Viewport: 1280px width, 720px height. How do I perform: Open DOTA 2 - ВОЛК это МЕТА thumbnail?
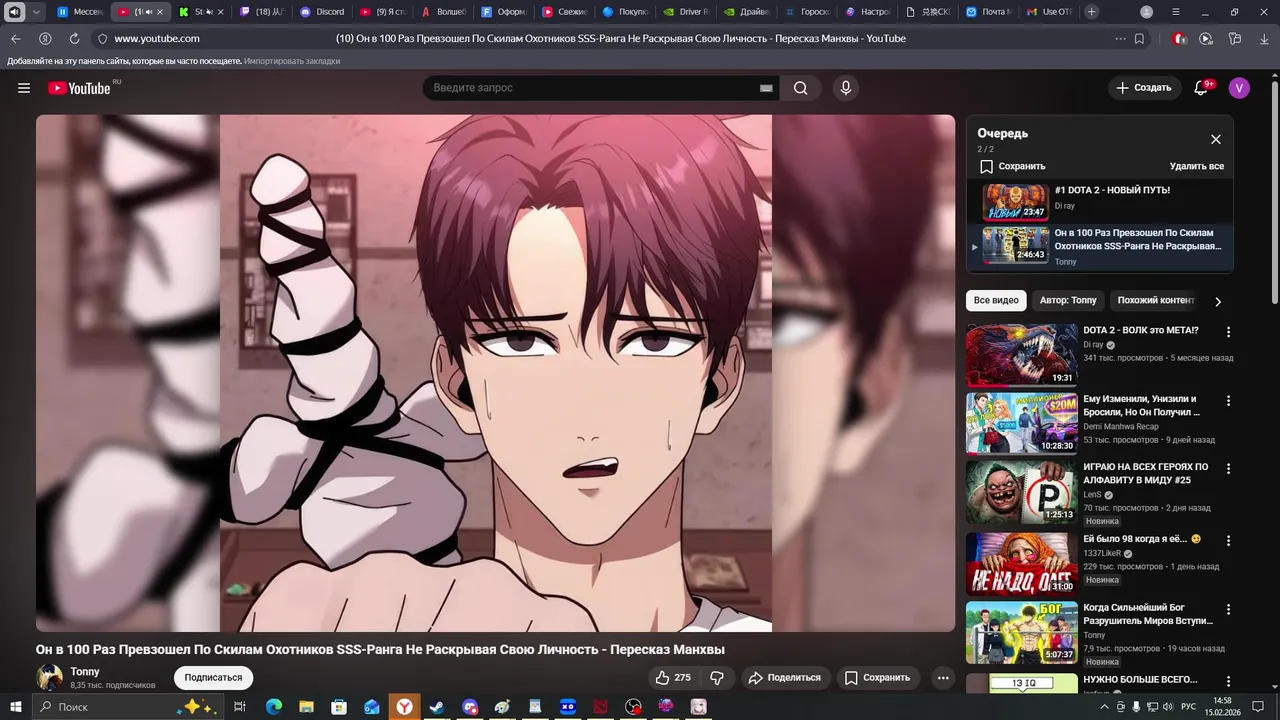click(1021, 355)
